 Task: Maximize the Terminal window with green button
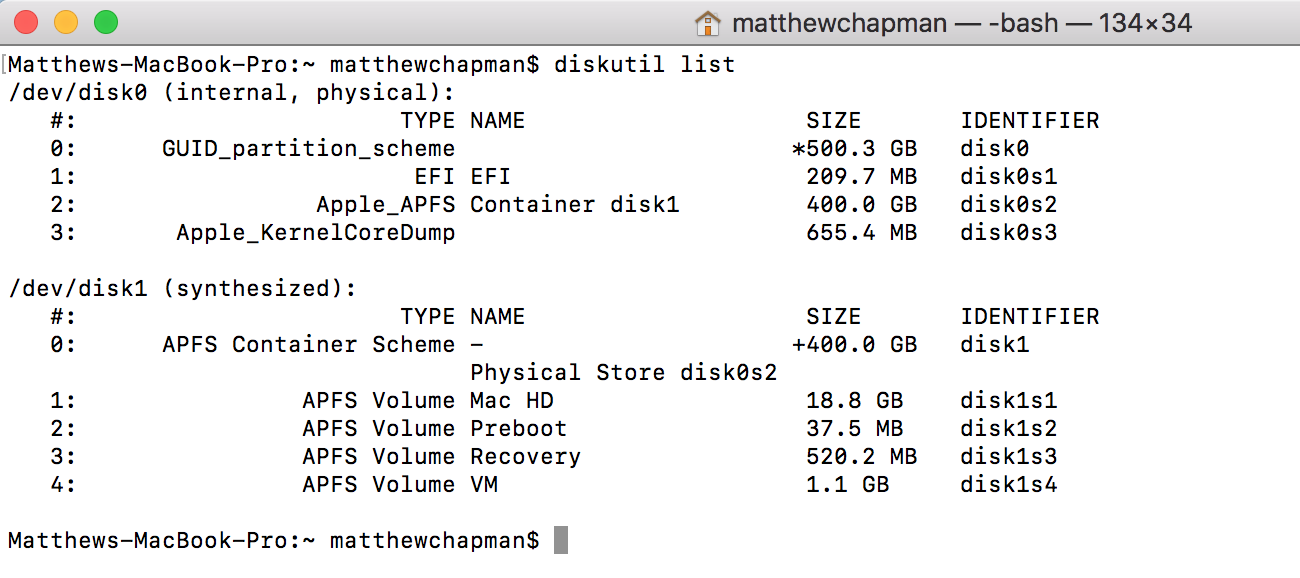[105, 21]
